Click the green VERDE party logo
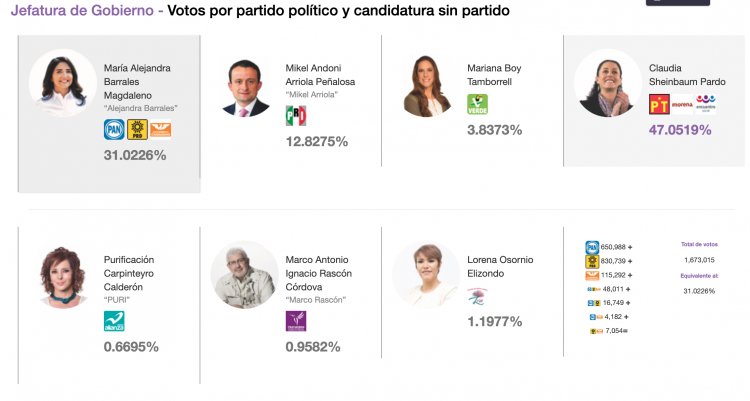Image resolution: width=750 pixels, height=401 pixels. tap(478, 104)
